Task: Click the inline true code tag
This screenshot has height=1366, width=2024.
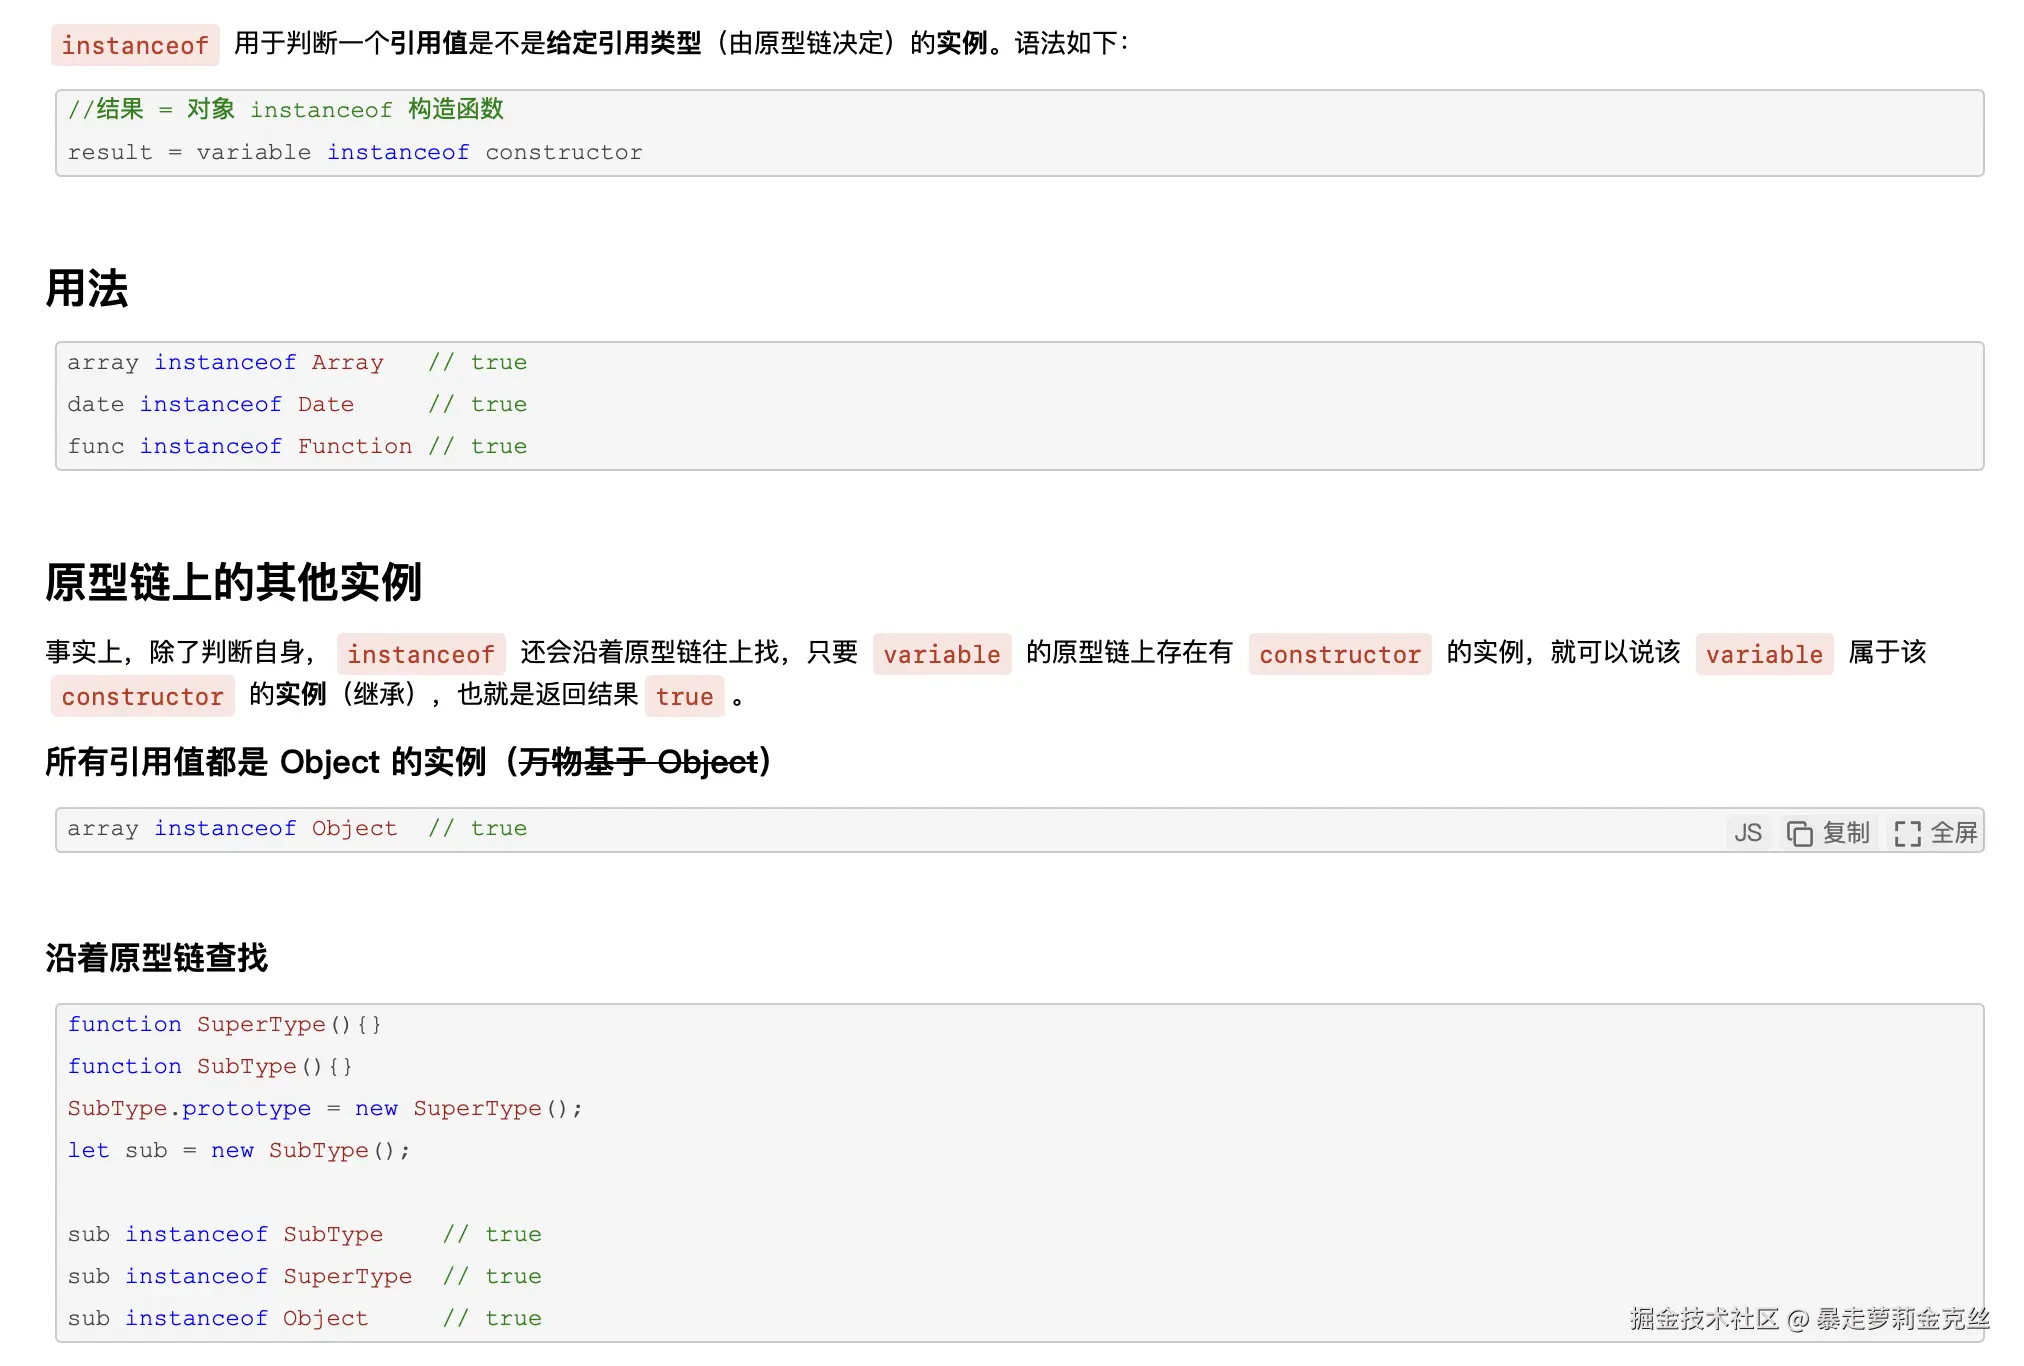Action: point(684,697)
